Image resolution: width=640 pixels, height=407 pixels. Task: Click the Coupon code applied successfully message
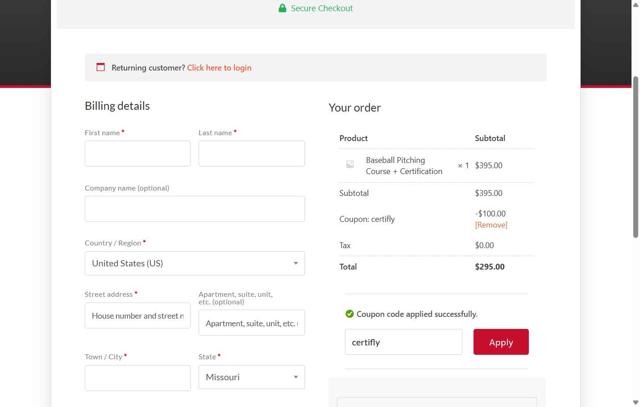pos(417,314)
